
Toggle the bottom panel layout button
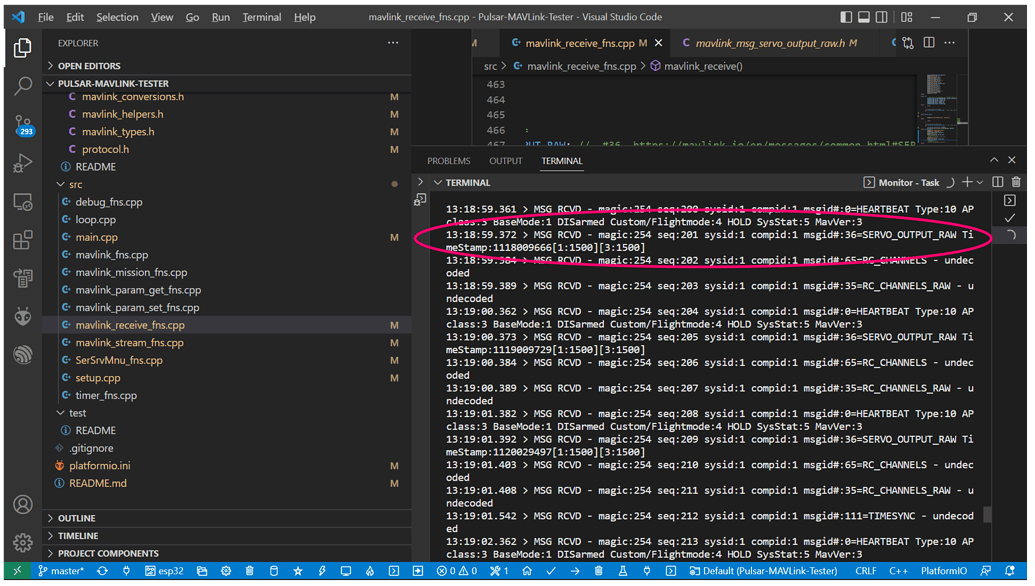point(864,17)
